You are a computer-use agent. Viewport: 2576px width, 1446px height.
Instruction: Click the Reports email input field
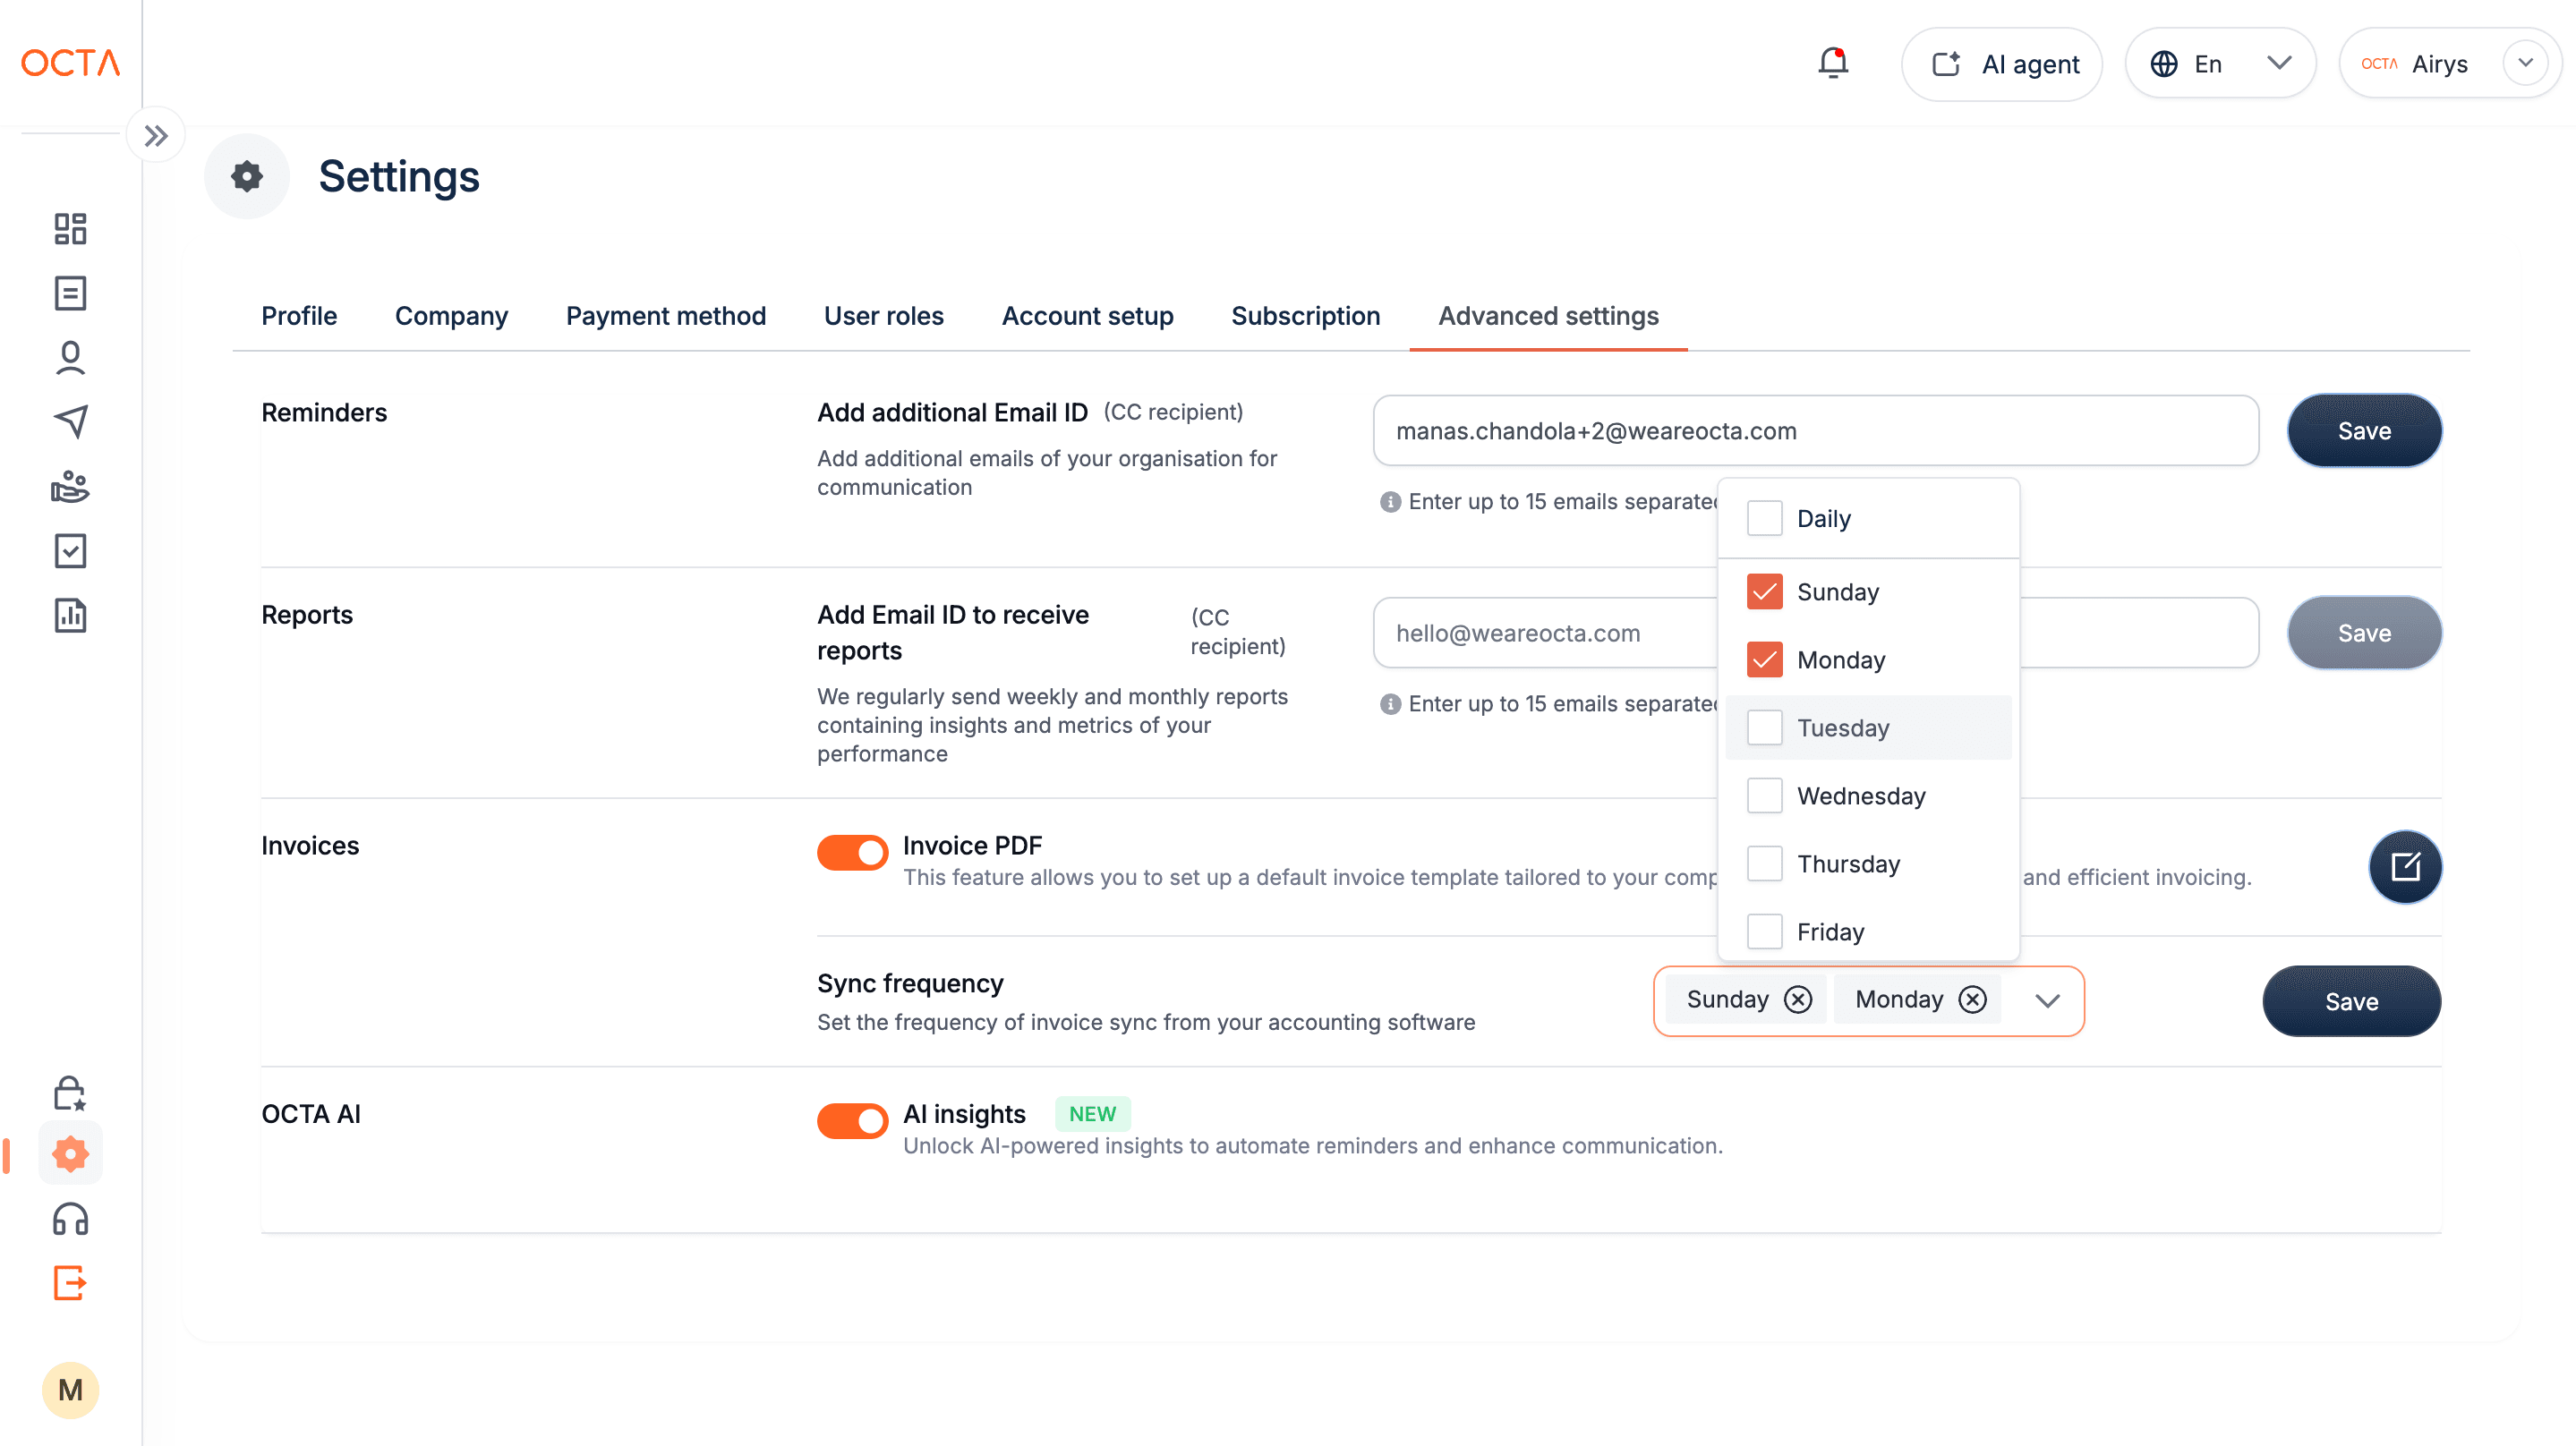click(x=1815, y=633)
